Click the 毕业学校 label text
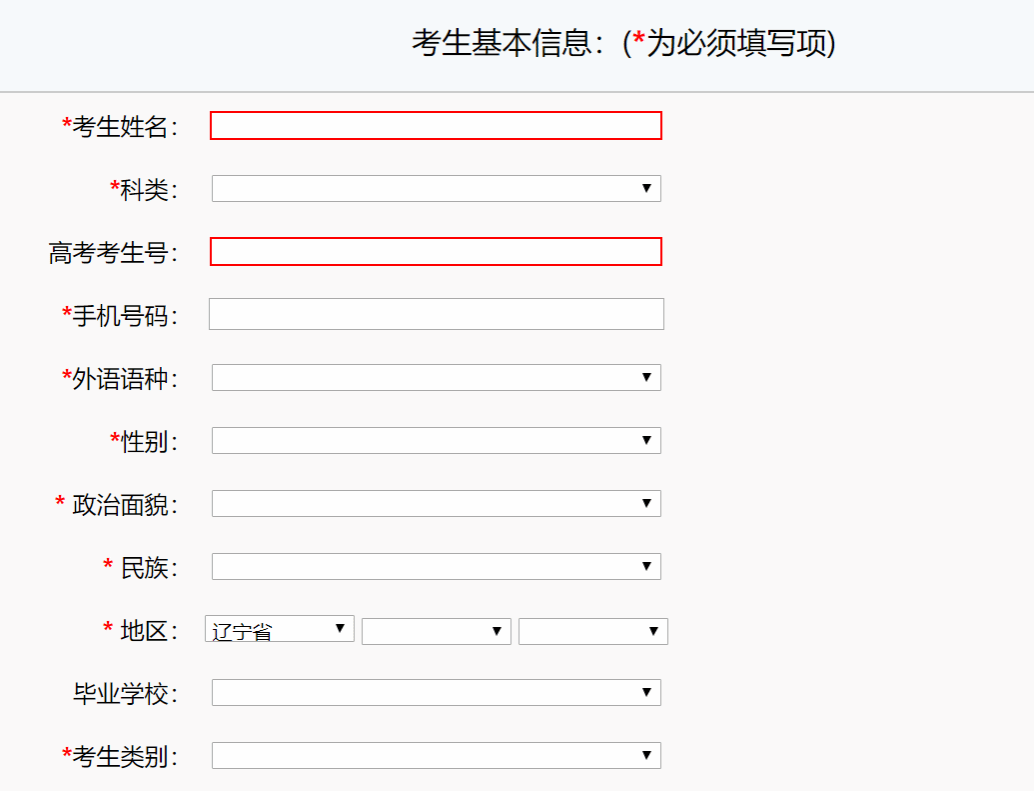 [124, 694]
